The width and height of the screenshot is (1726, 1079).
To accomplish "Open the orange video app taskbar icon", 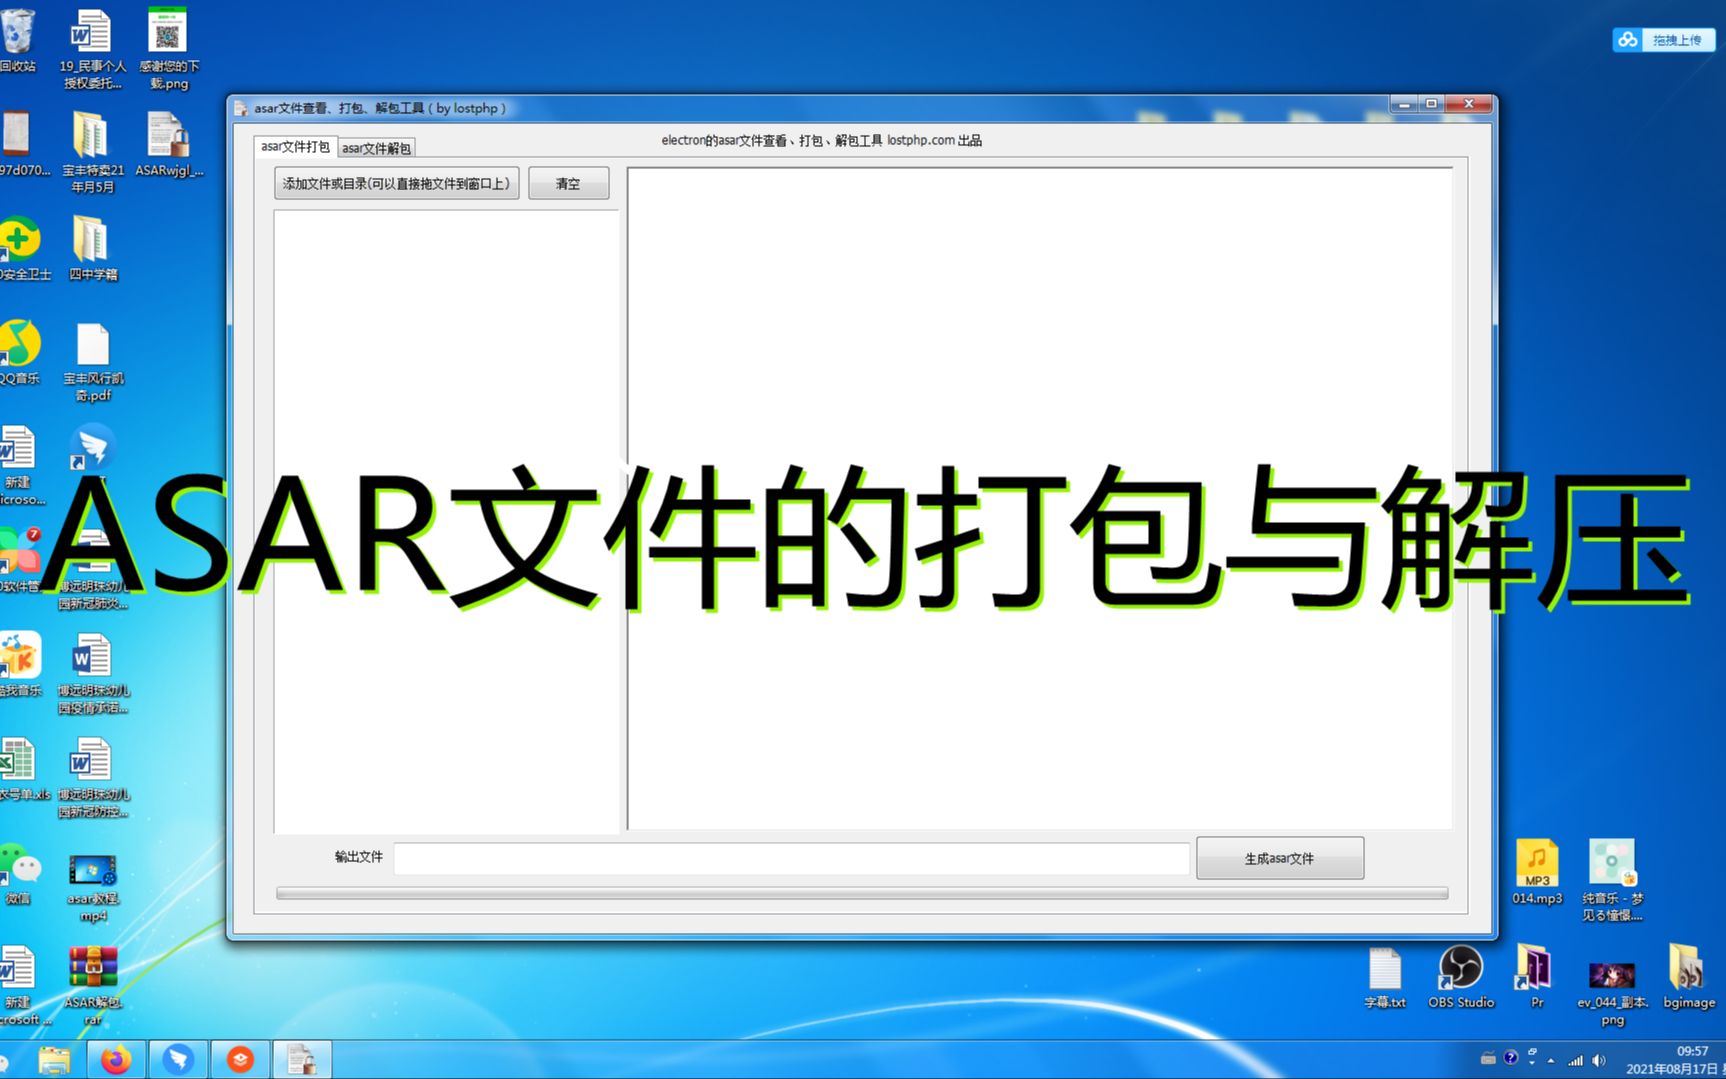I will [240, 1059].
